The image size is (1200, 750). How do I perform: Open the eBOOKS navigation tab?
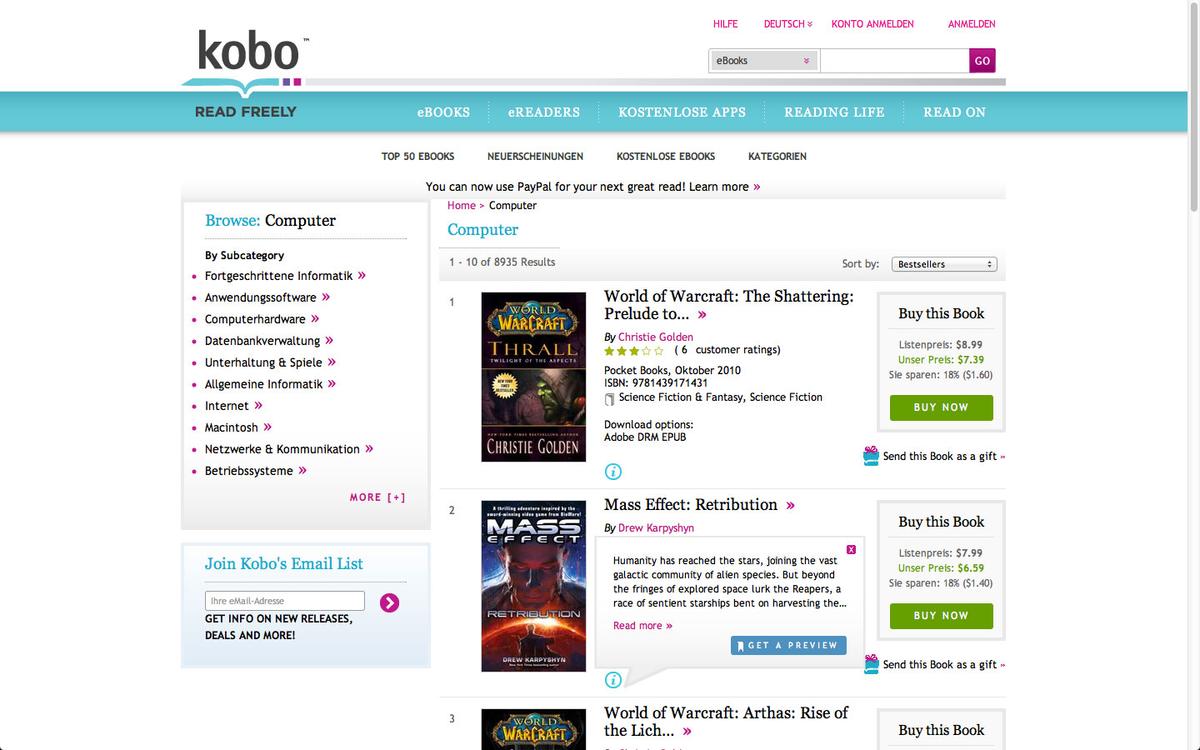(443, 112)
